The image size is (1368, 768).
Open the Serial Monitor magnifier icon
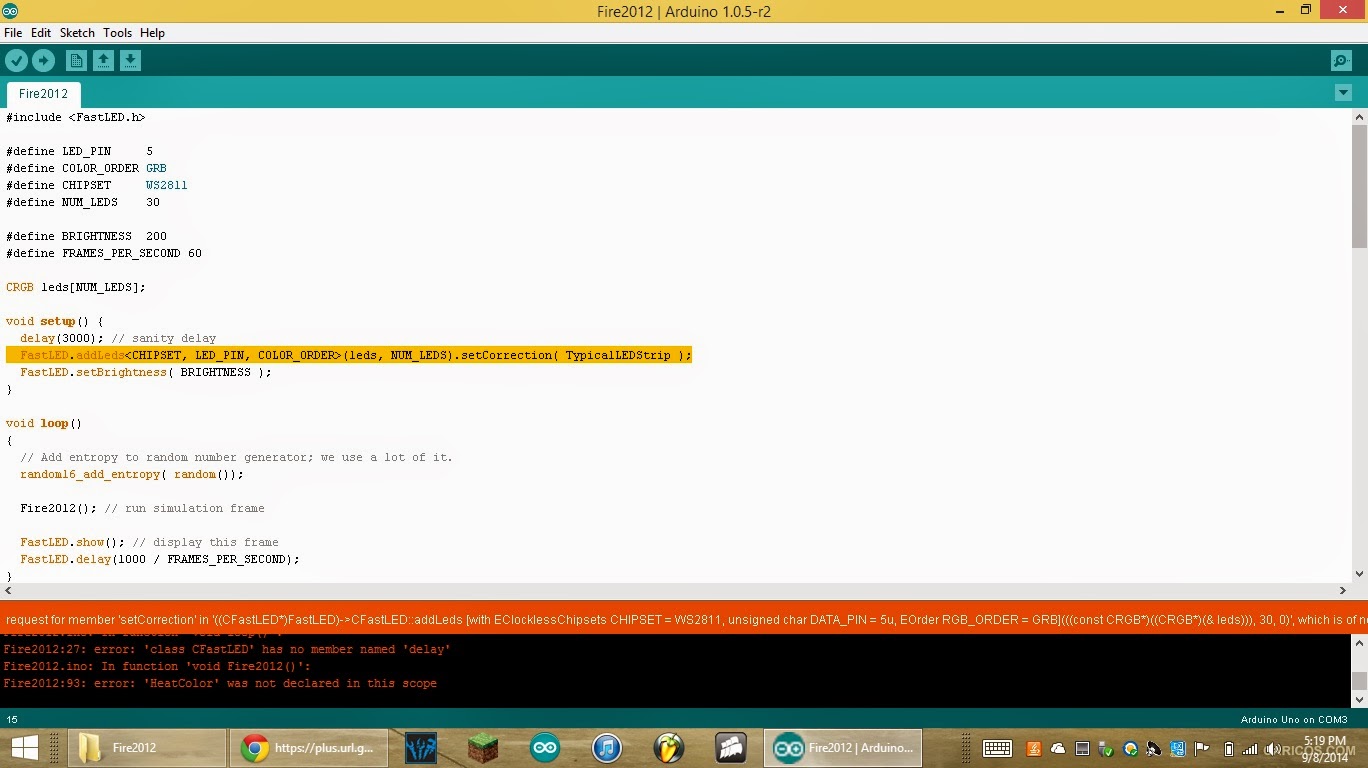pos(1341,61)
